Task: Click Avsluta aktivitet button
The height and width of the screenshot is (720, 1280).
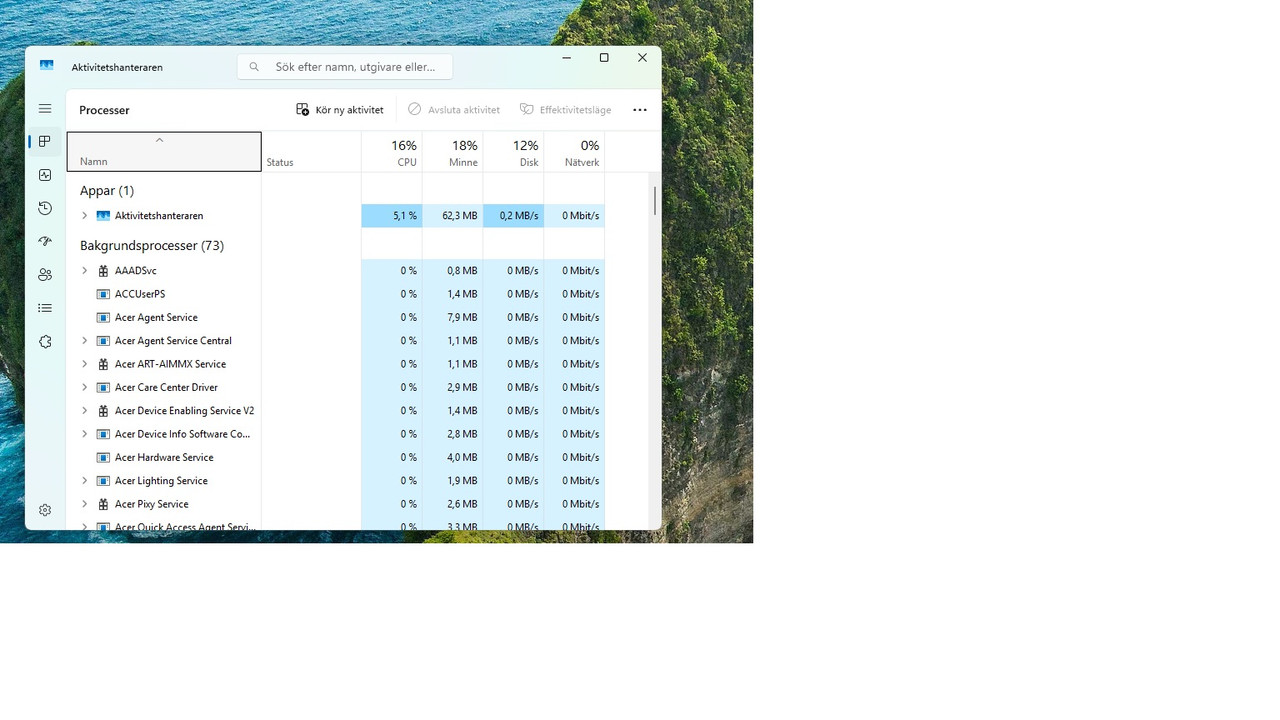Action: click(x=454, y=110)
